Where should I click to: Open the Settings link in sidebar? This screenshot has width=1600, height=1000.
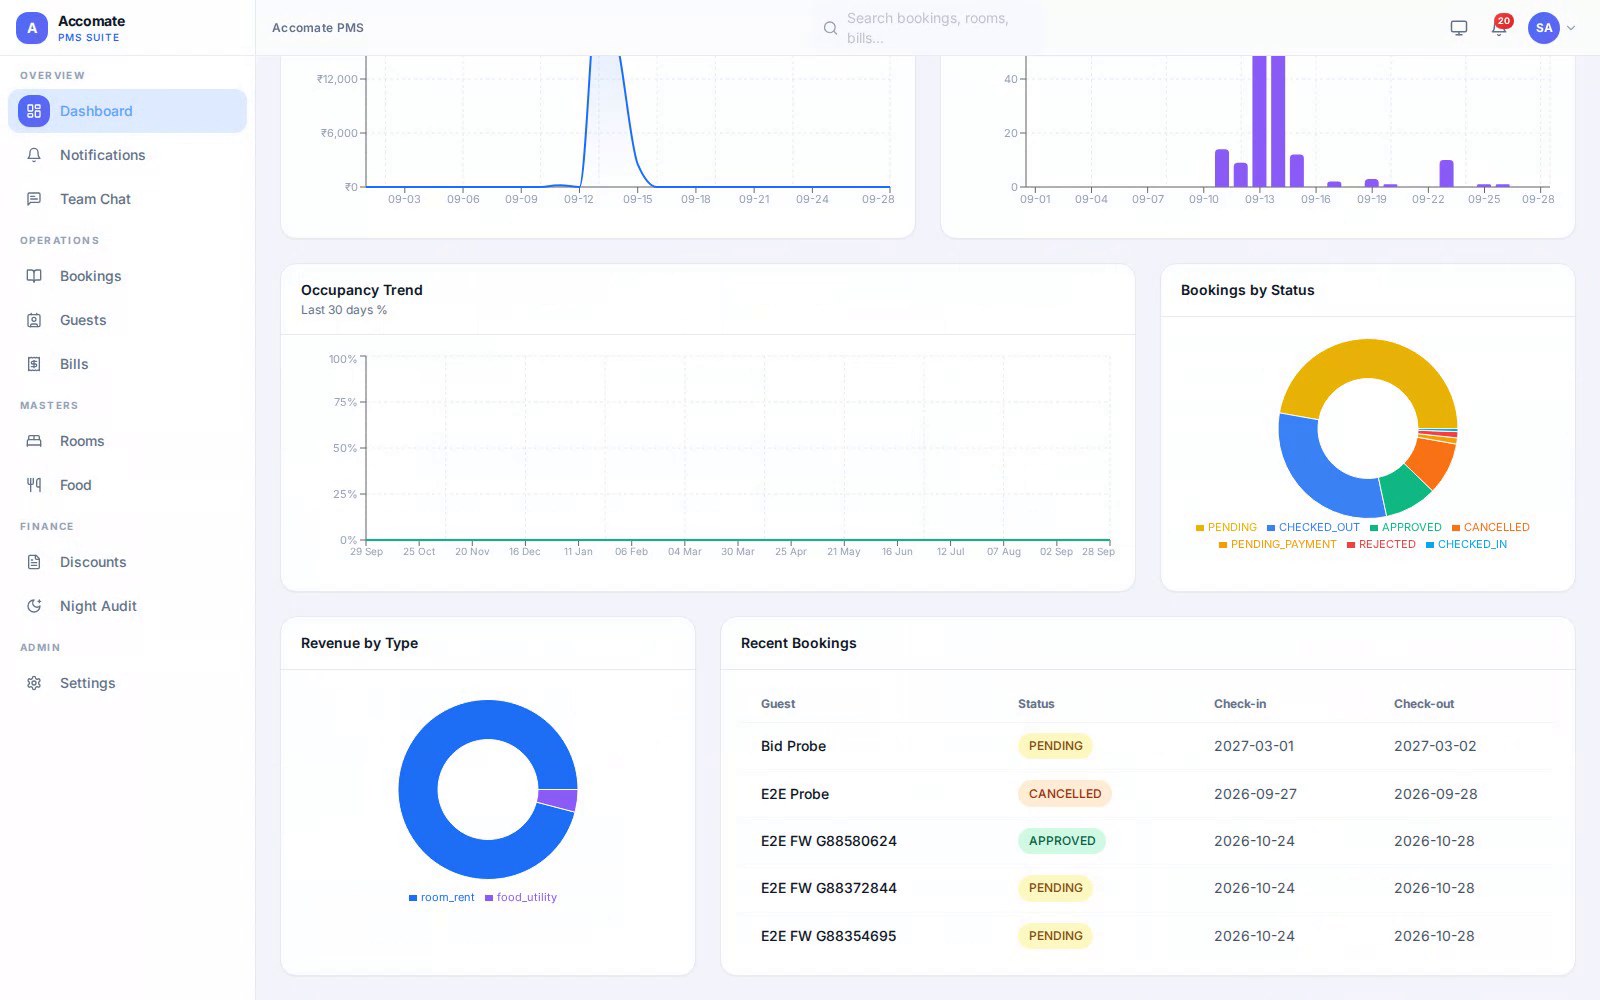[127, 683]
